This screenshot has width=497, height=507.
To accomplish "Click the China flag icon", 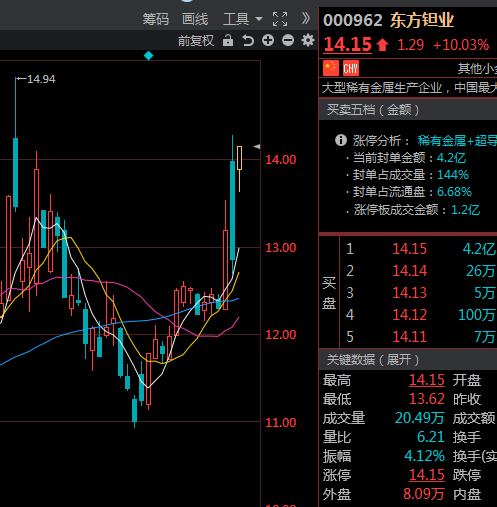I will [331, 68].
